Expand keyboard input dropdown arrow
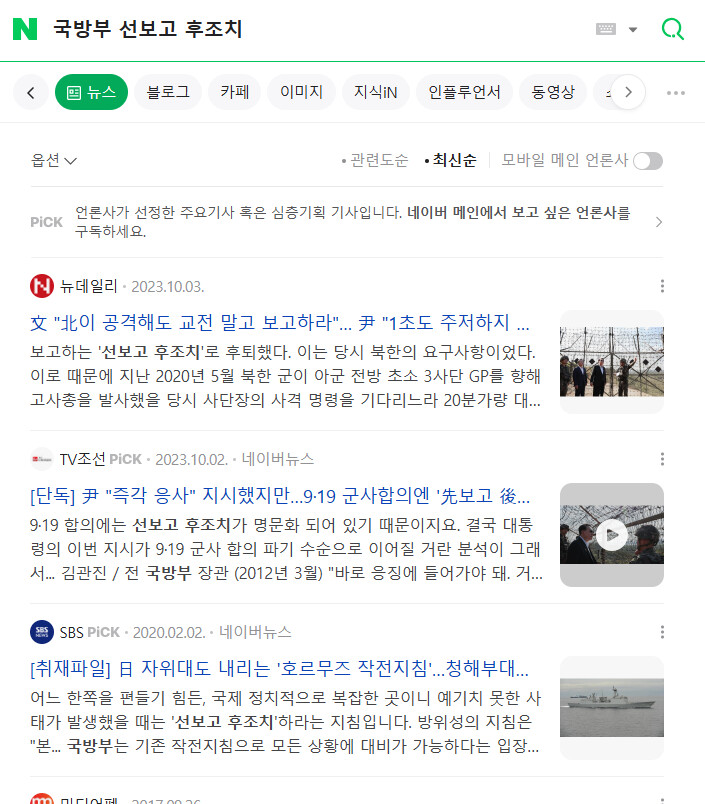705x804 pixels. [633, 29]
